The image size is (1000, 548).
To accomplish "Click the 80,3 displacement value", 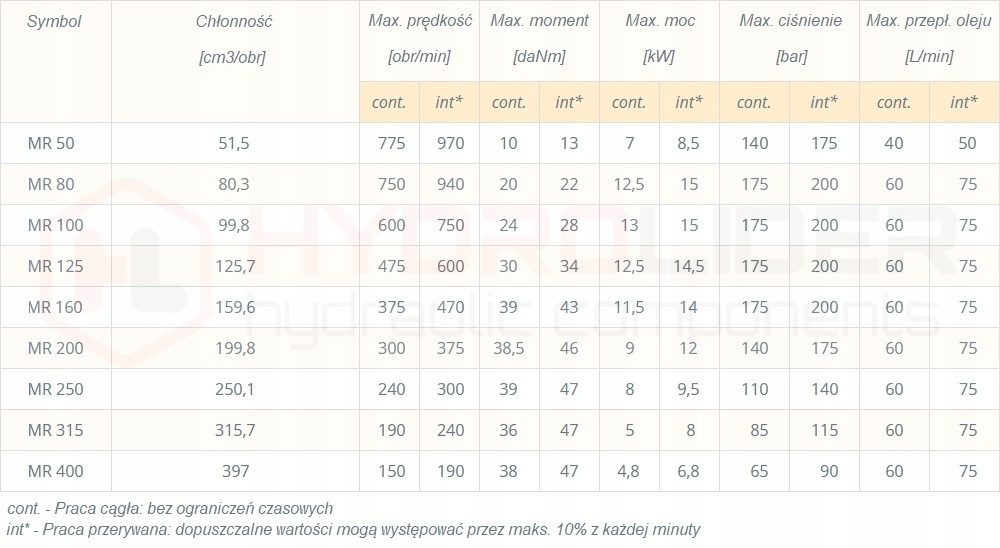I will [x=231, y=184].
